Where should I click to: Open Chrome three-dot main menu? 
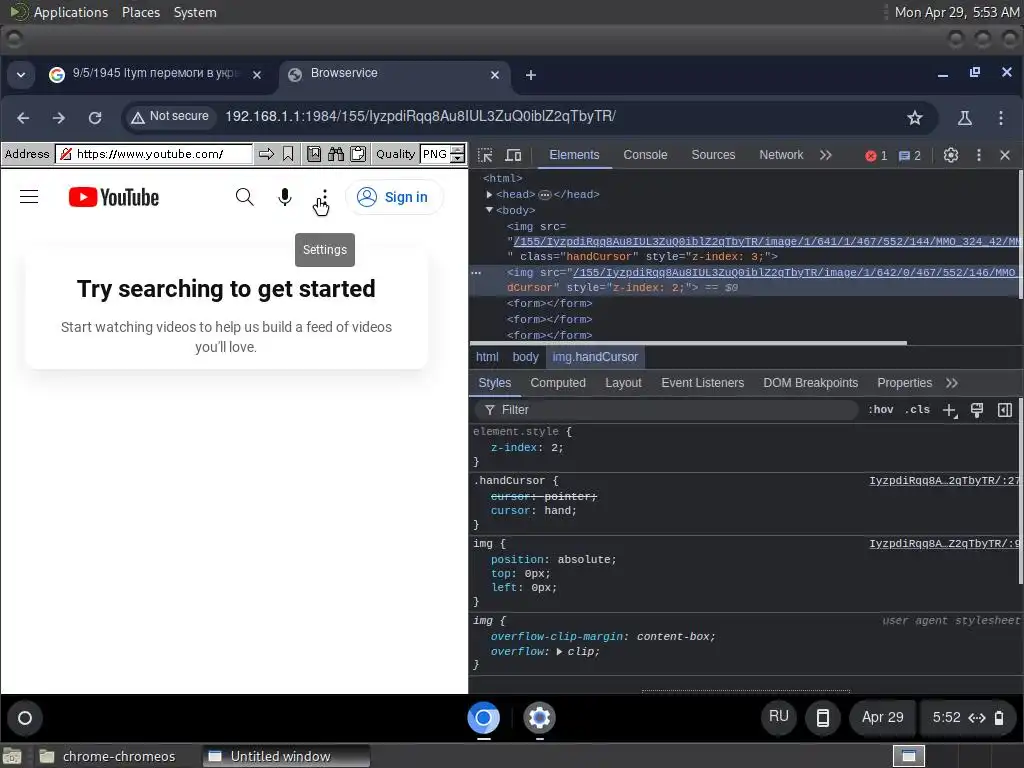pyautogui.click(x=1000, y=118)
